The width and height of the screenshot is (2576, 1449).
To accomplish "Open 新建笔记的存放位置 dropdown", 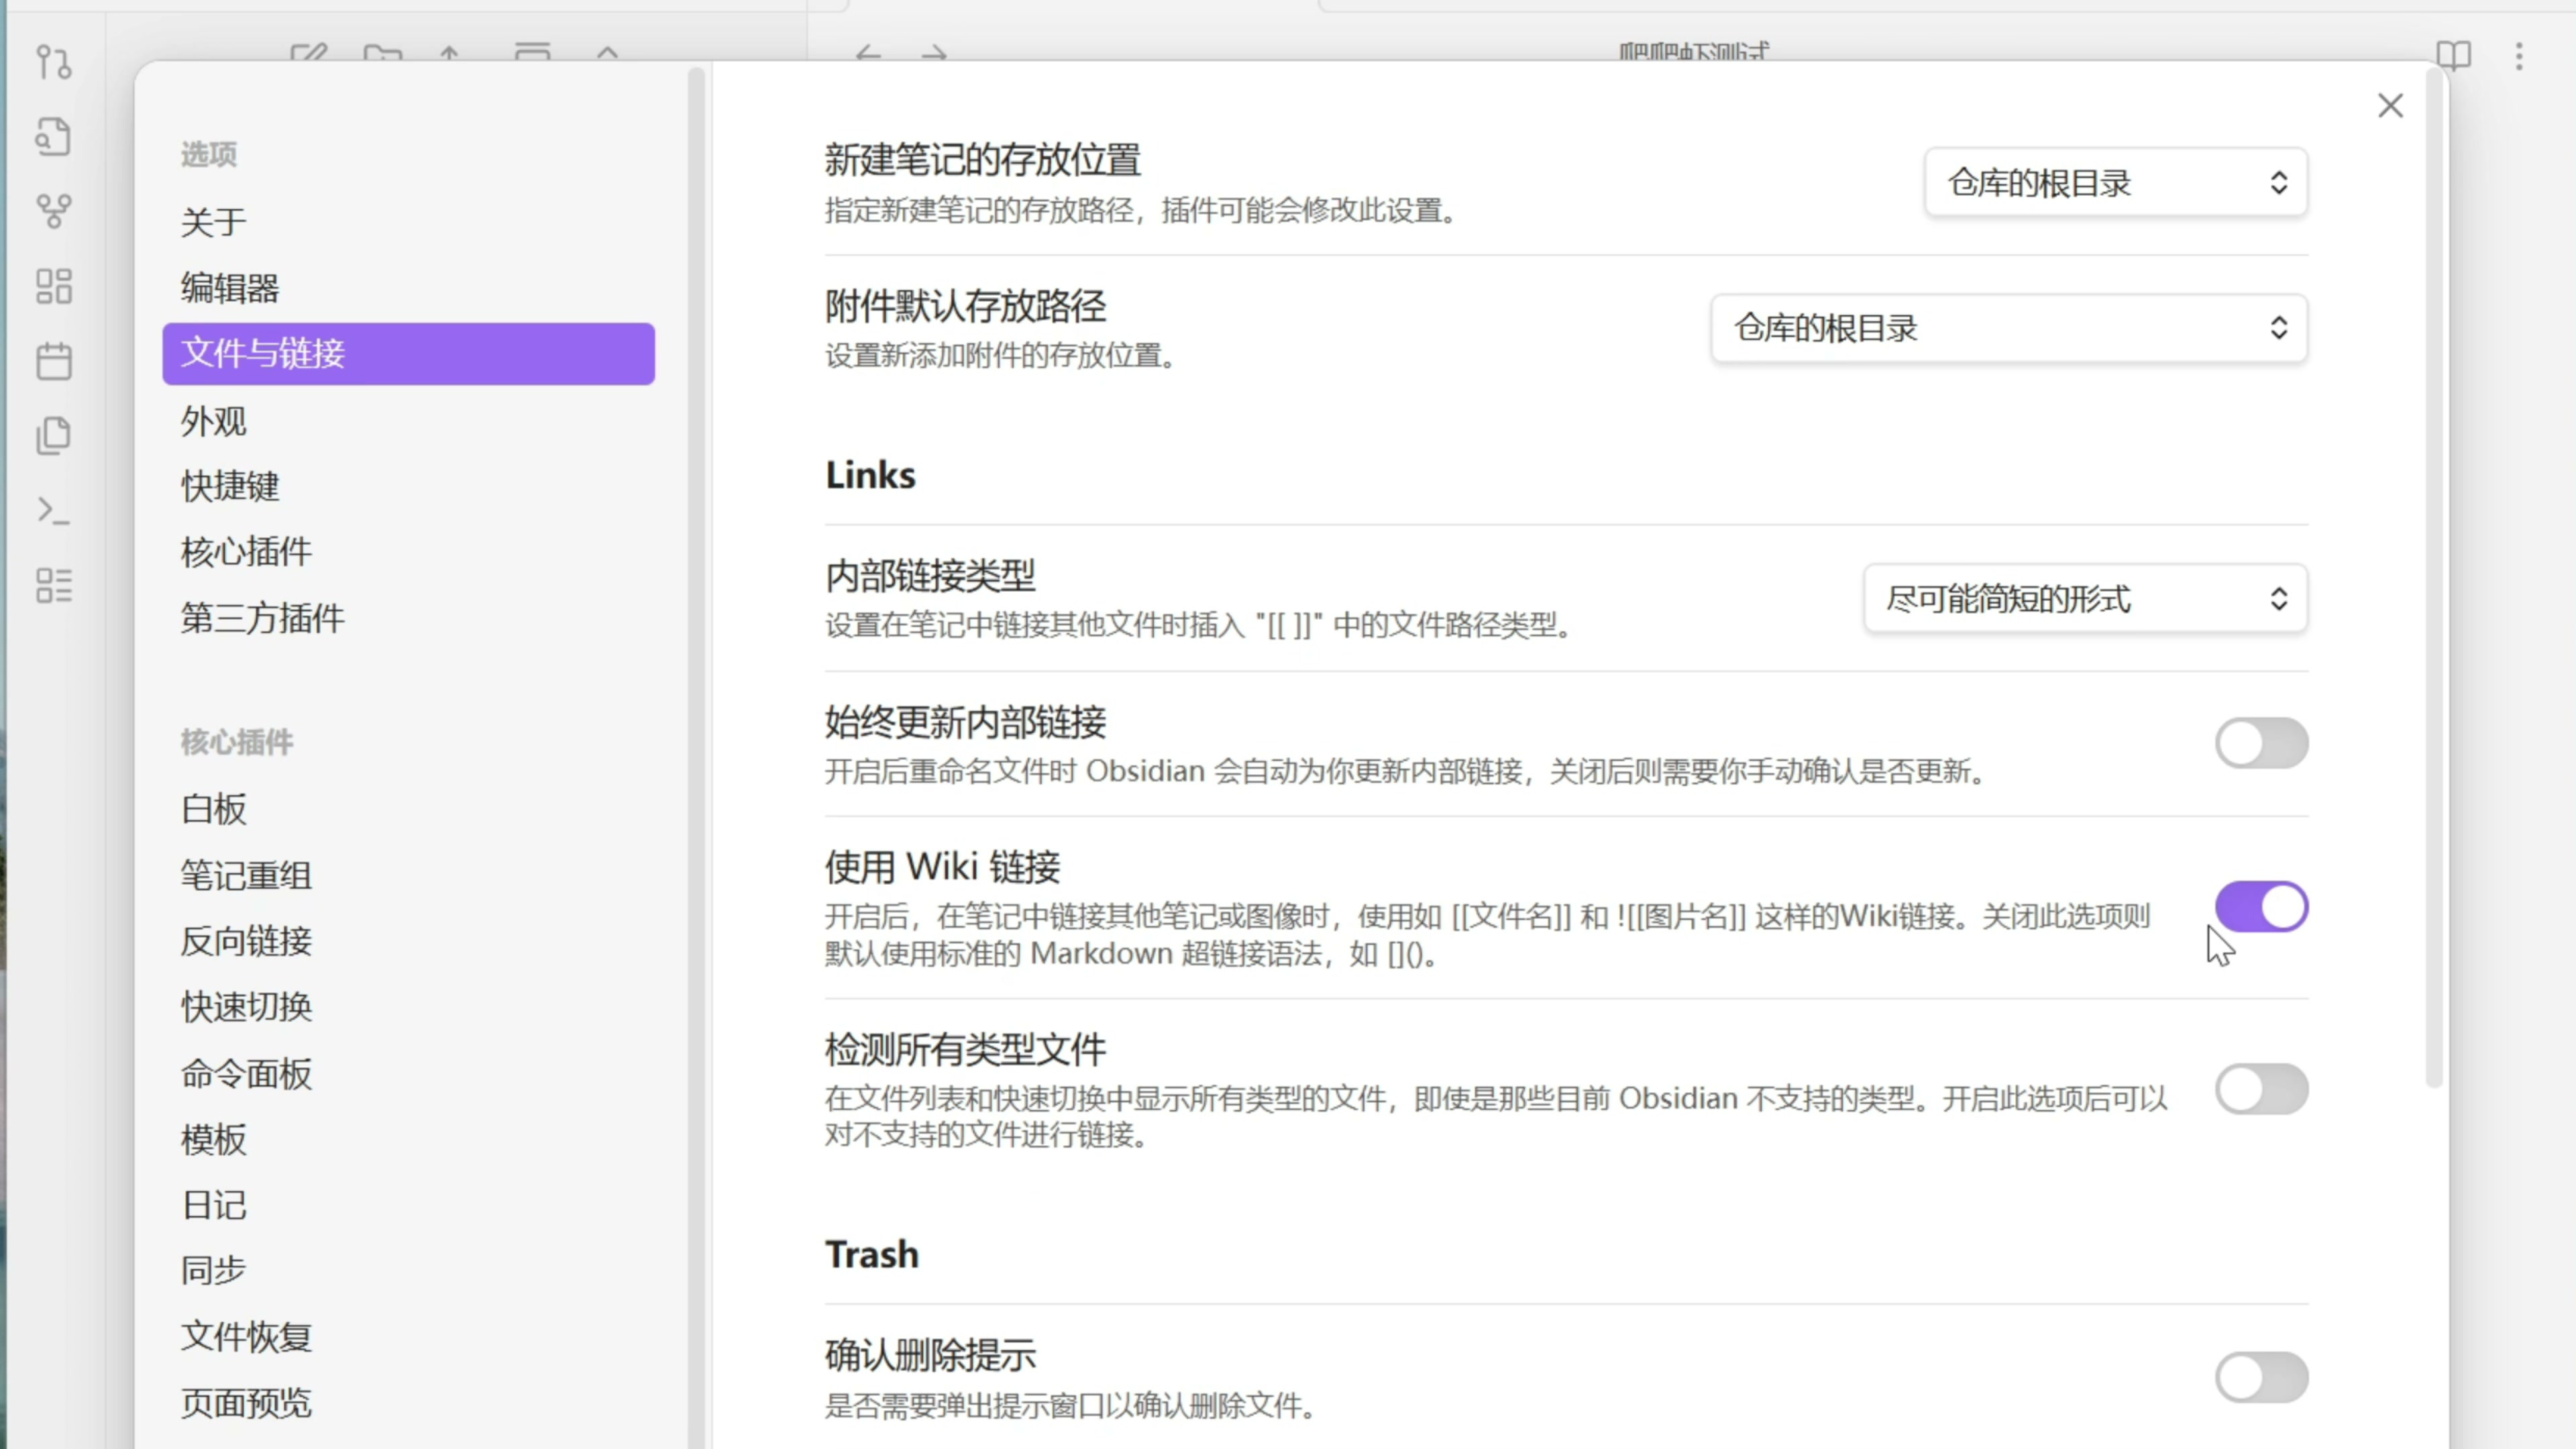I will click(x=2115, y=183).
